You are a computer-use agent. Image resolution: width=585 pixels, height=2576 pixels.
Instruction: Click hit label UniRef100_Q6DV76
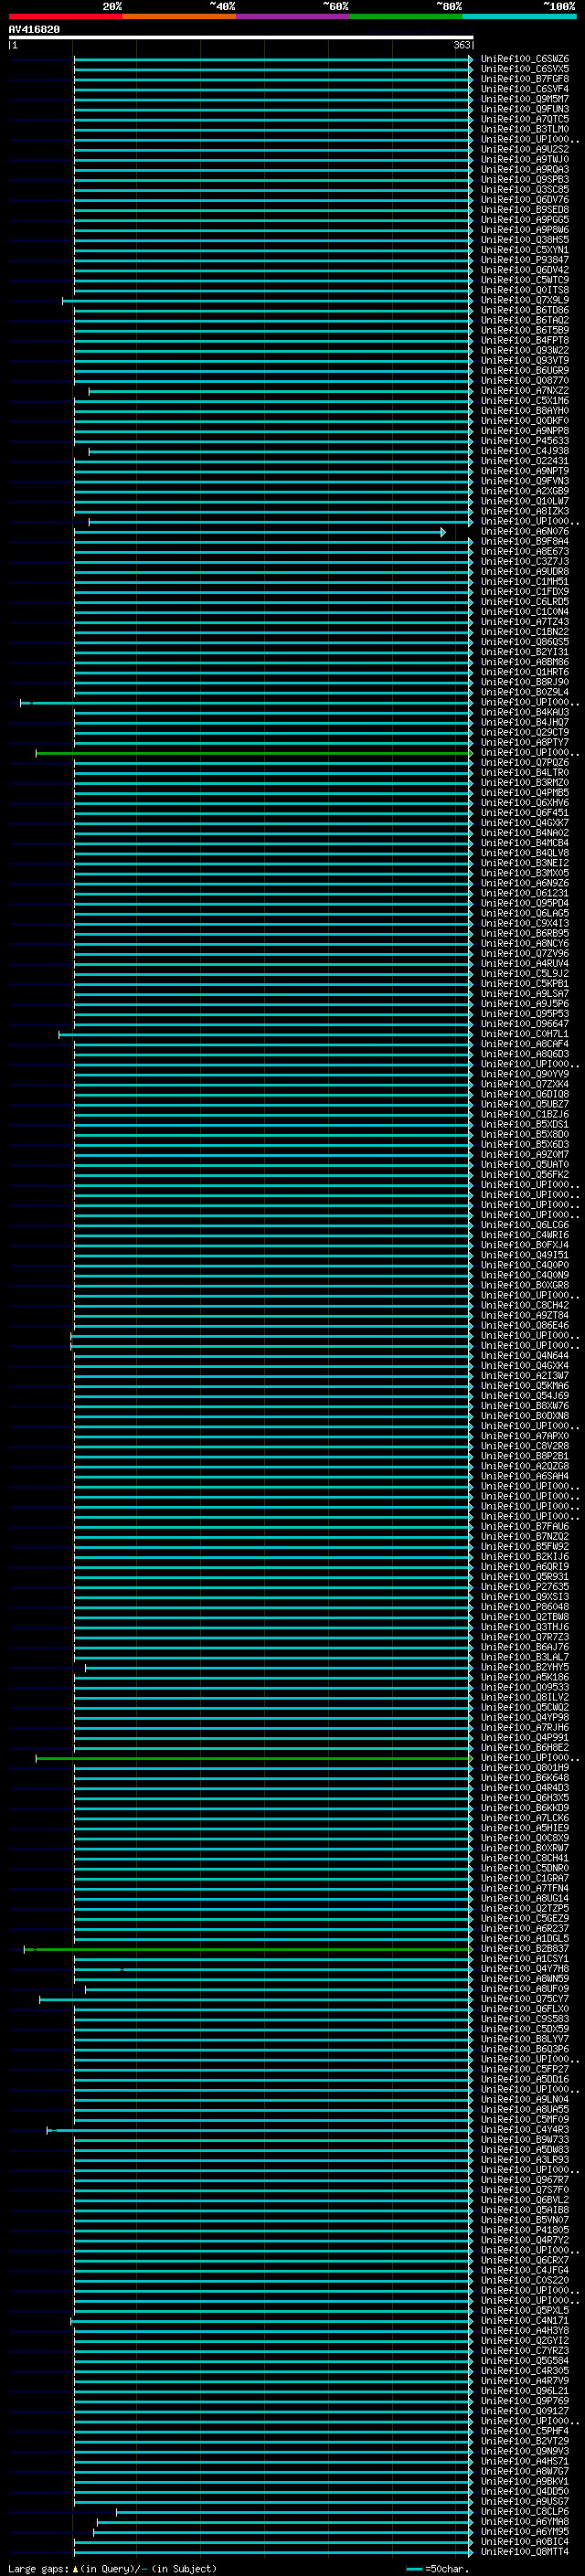(x=525, y=200)
